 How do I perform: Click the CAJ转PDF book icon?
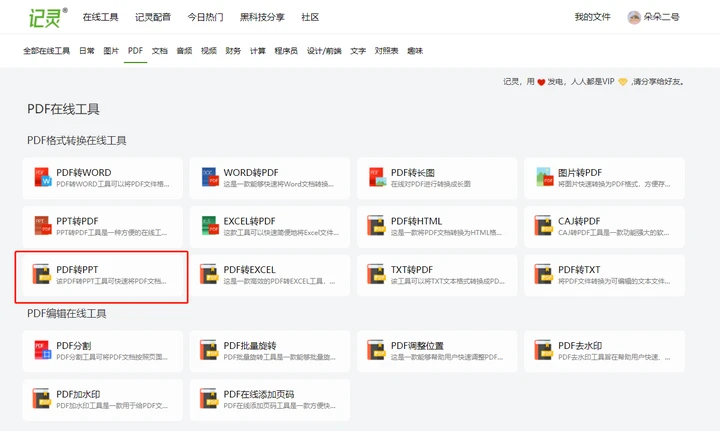(543, 226)
